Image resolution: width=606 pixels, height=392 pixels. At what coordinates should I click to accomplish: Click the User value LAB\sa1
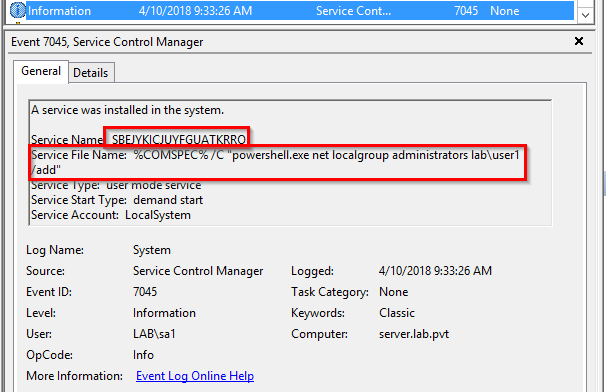(154, 334)
